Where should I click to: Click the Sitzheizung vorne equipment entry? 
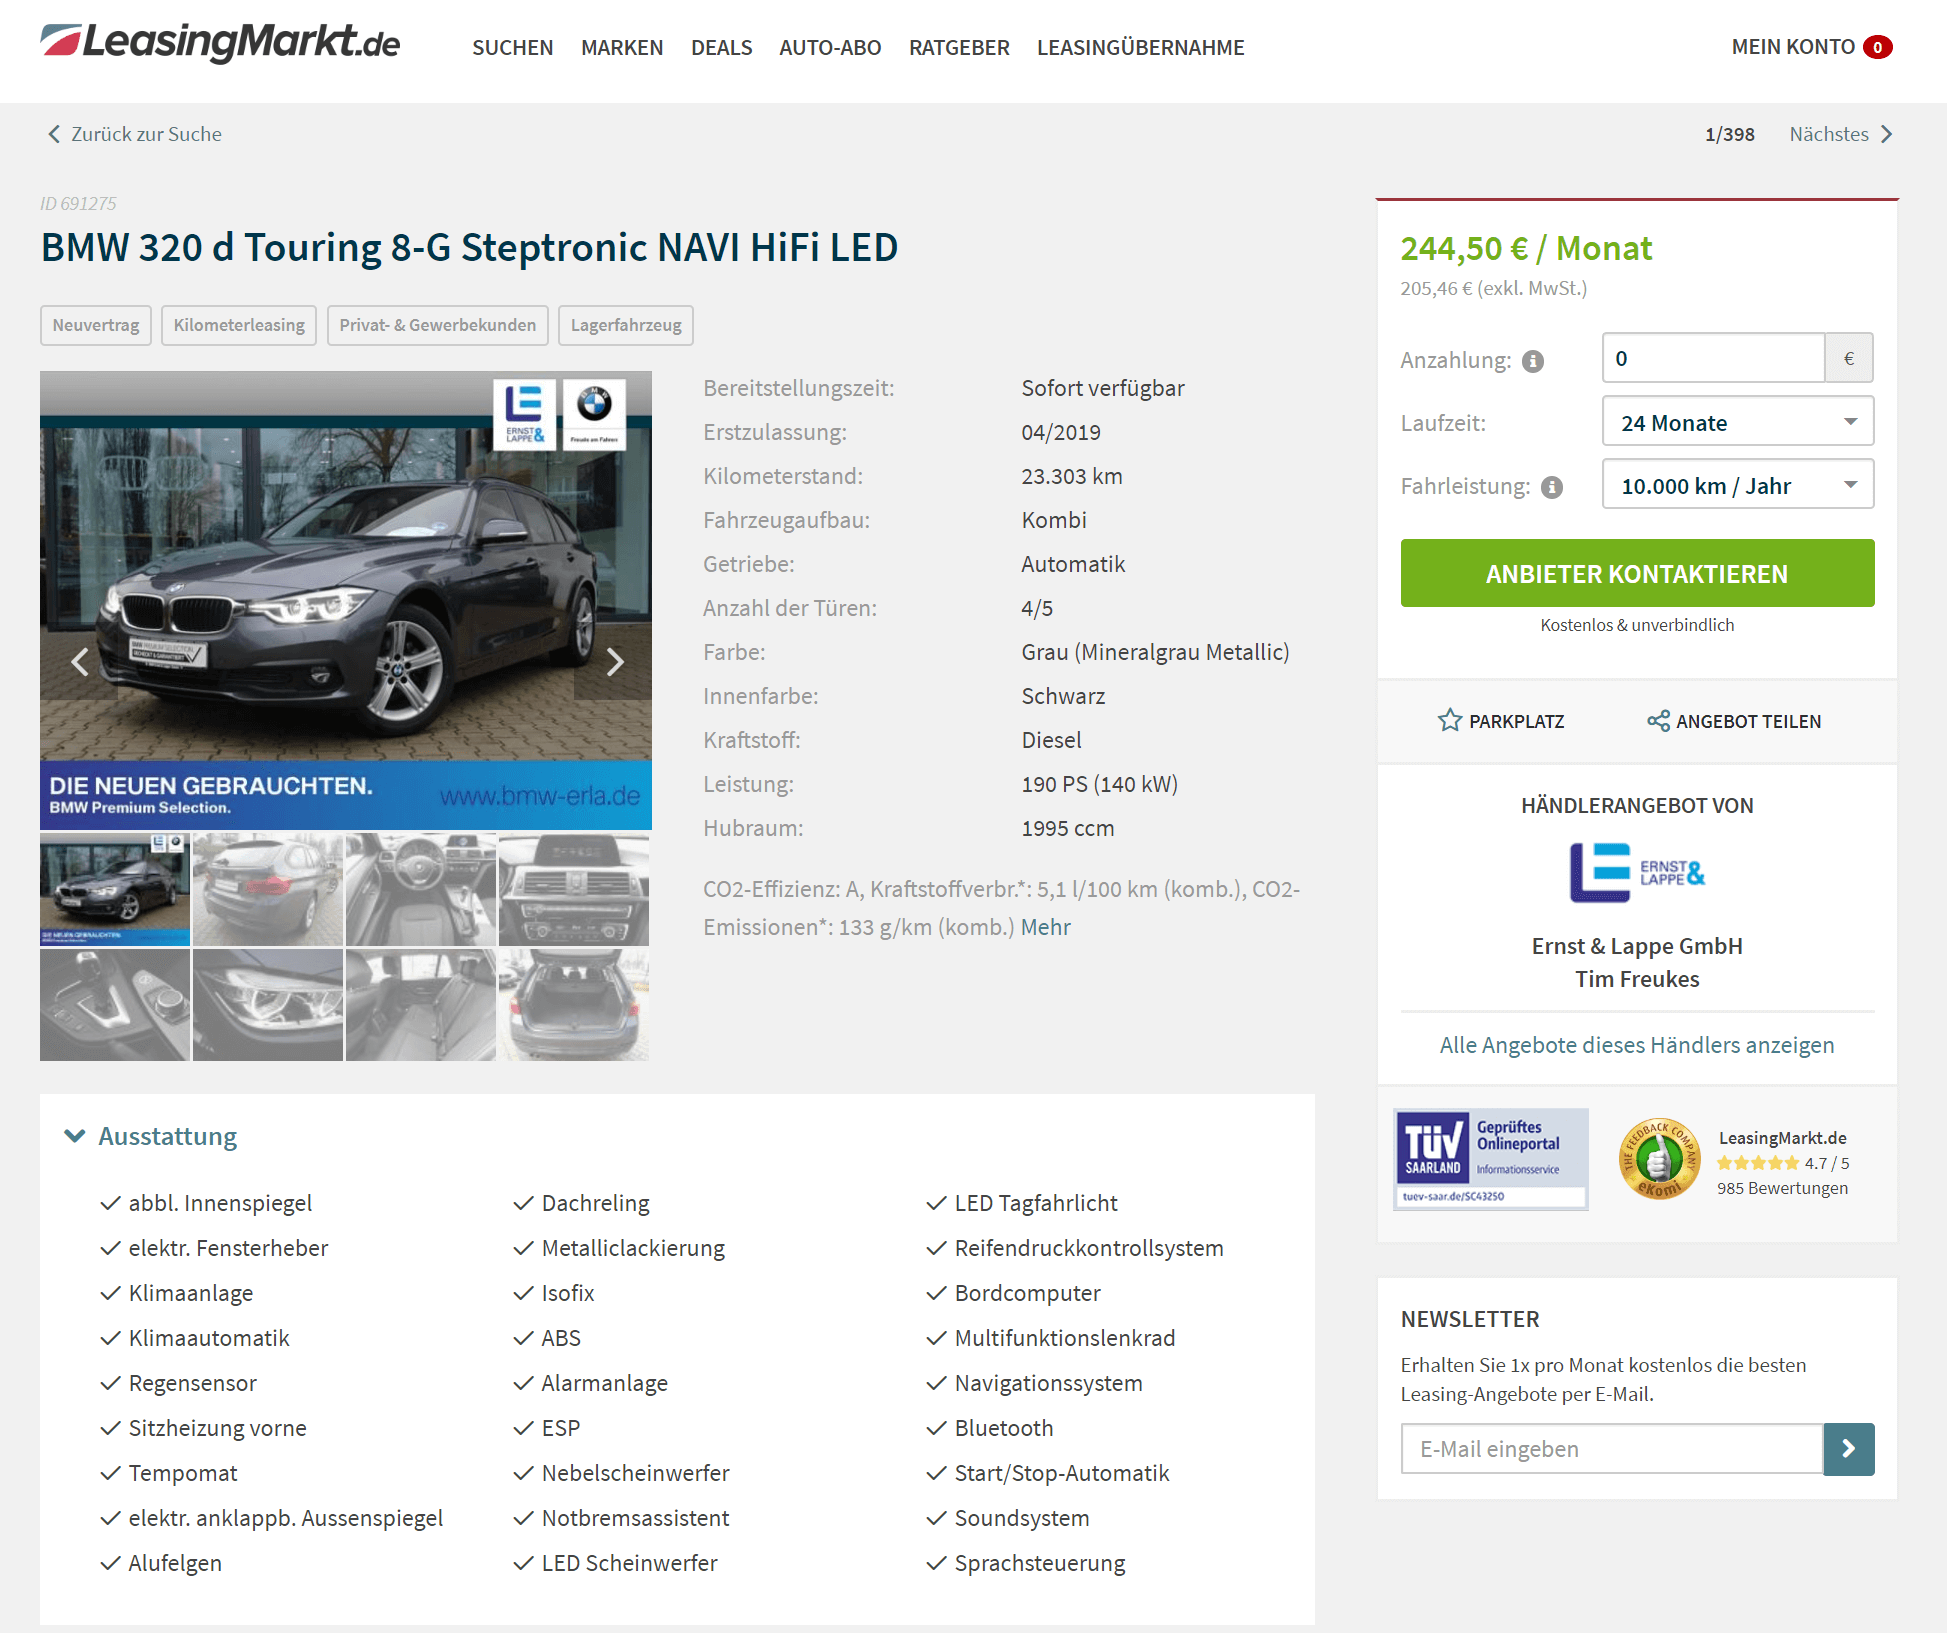(x=217, y=1428)
